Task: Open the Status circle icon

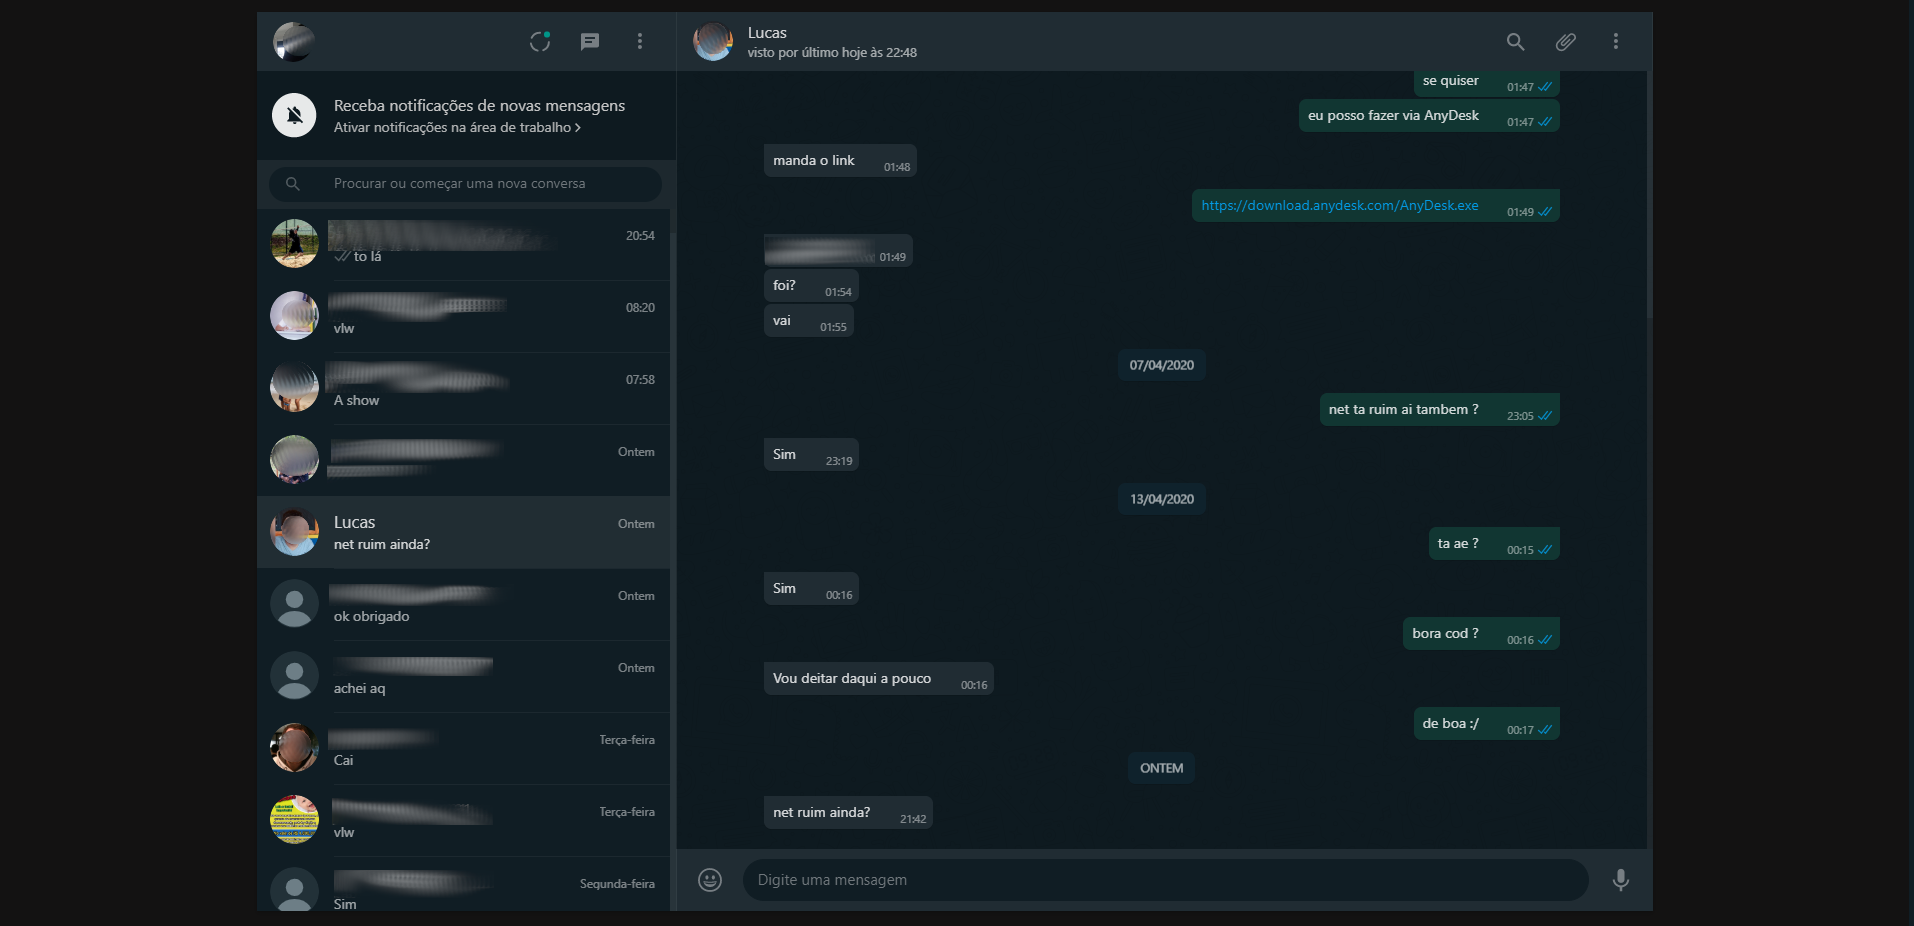Action: (540, 41)
